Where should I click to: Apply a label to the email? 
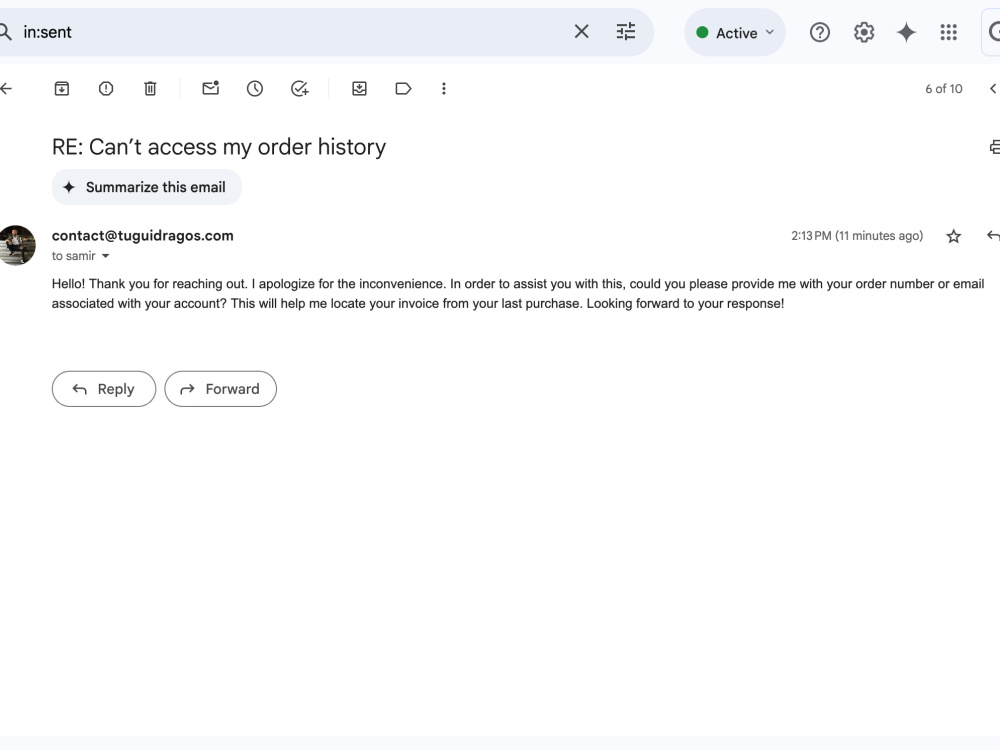click(403, 88)
